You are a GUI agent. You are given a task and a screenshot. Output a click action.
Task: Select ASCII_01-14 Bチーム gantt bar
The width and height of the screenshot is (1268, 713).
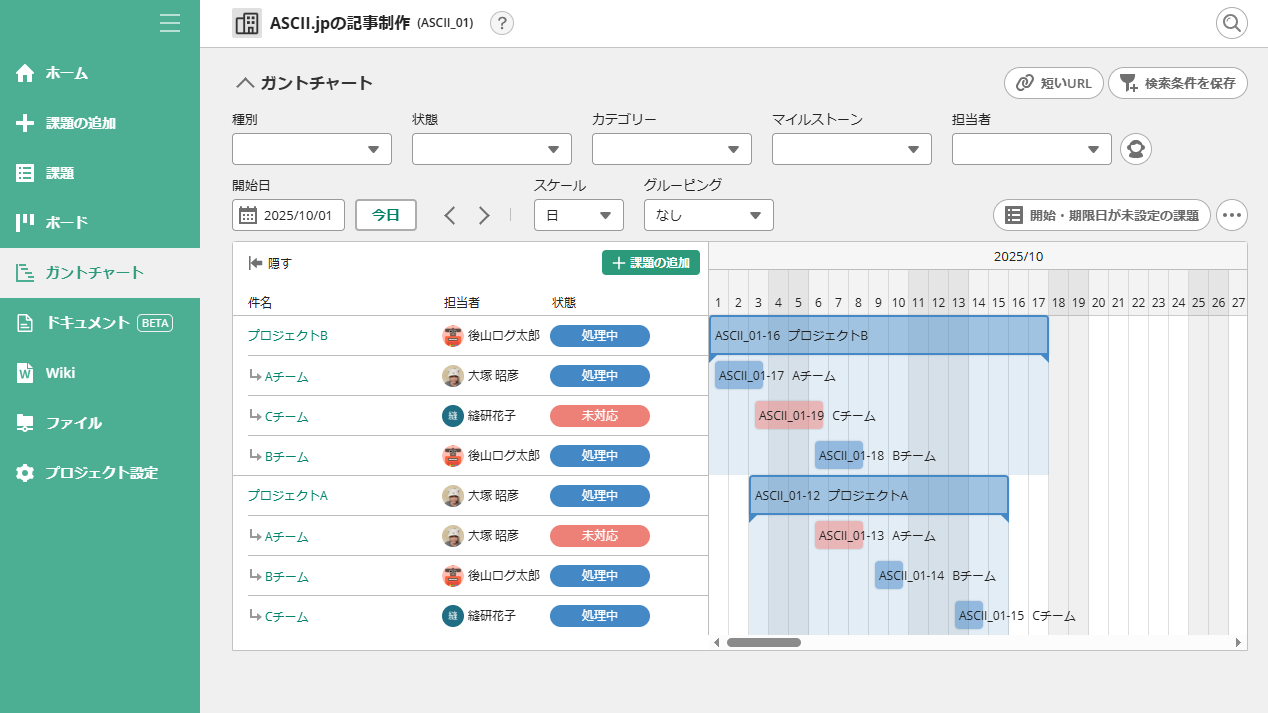[889, 575]
